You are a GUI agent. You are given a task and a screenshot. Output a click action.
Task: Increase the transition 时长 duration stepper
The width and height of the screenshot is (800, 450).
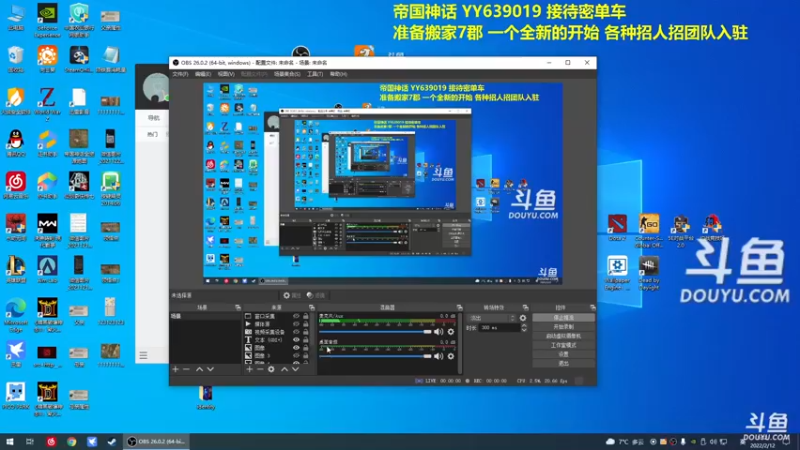coord(524,326)
